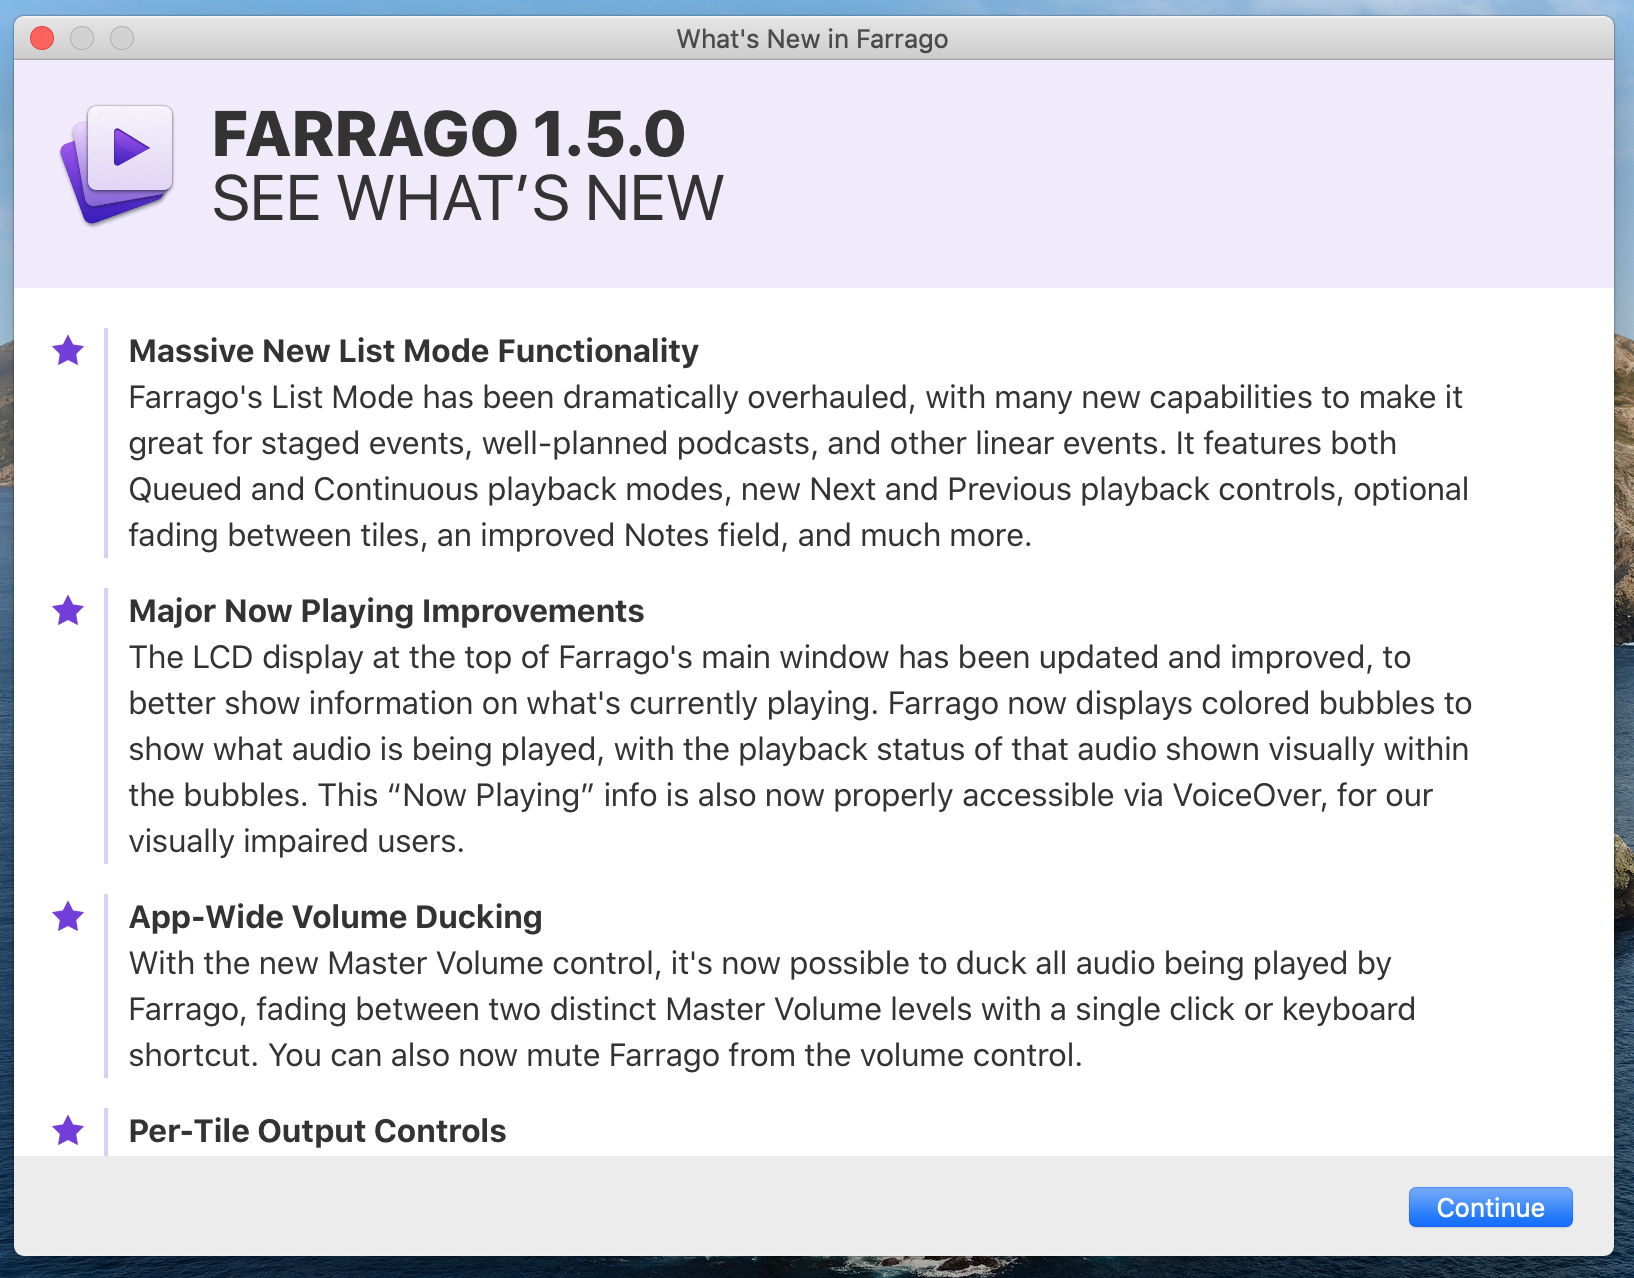Click the Per-Tile Output Controls heading
The image size is (1634, 1278).
pos(317,1131)
